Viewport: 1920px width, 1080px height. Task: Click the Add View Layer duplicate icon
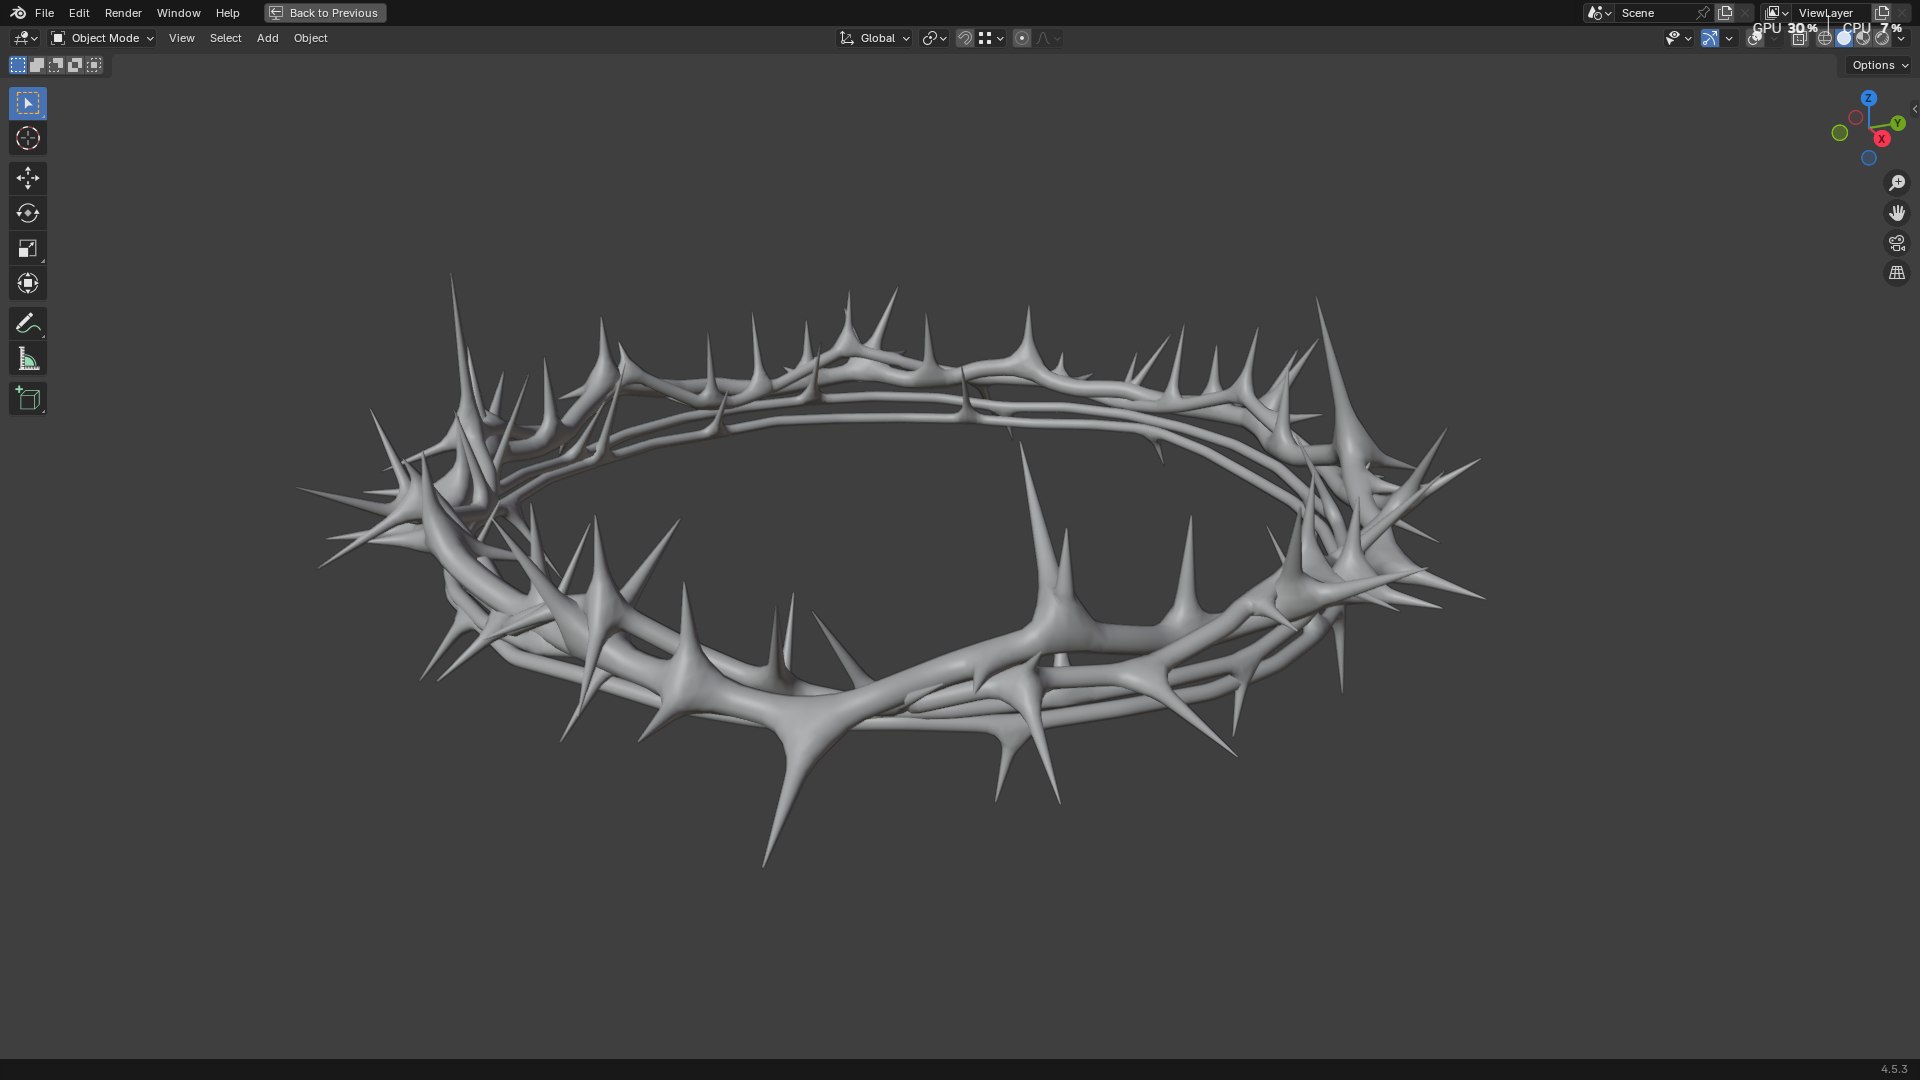pyautogui.click(x=1882, y=13)
